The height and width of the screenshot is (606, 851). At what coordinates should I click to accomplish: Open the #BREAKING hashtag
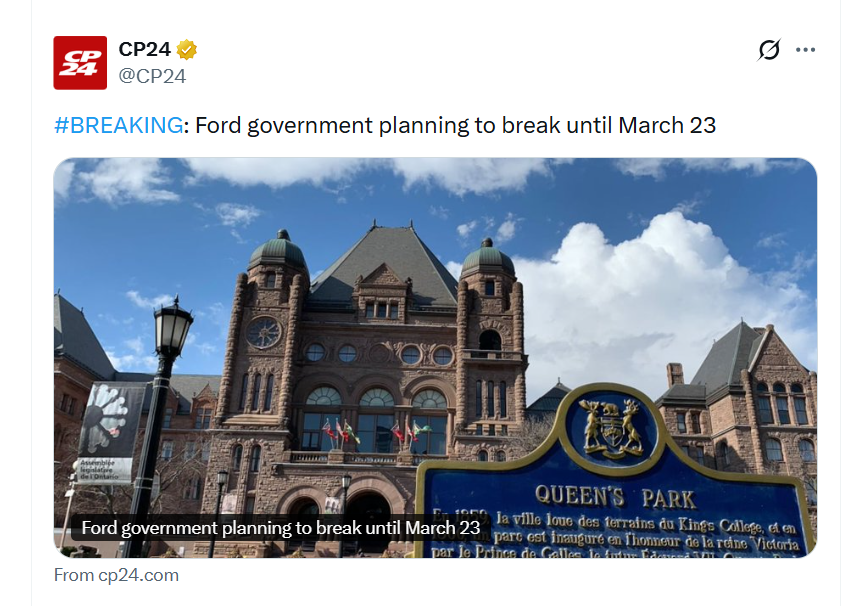(119, 125)
